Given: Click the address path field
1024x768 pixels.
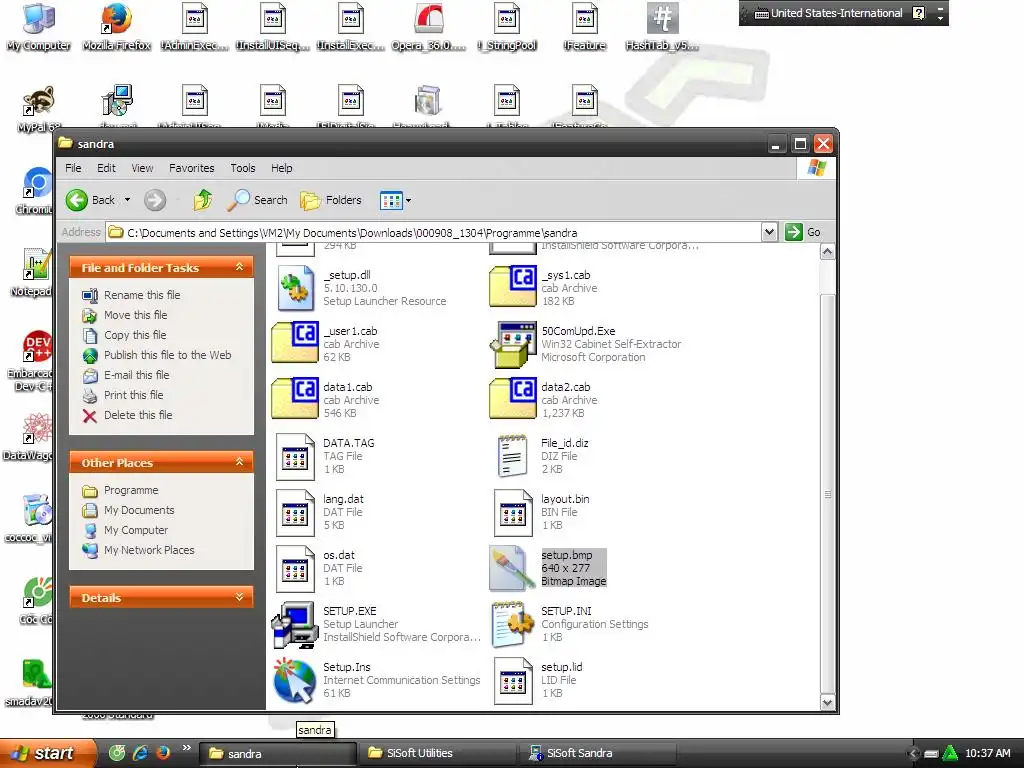Looking at the screenshot, I should tap(434, 232).
